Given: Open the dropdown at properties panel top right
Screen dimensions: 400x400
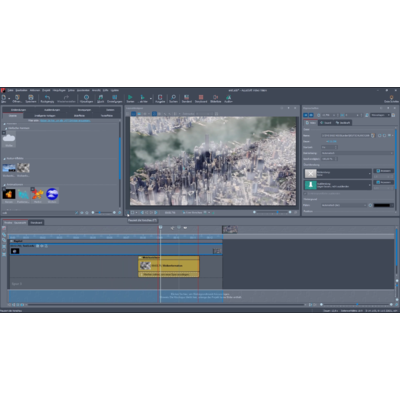Looking at the screenshot, I should click(x=381, y=115).
